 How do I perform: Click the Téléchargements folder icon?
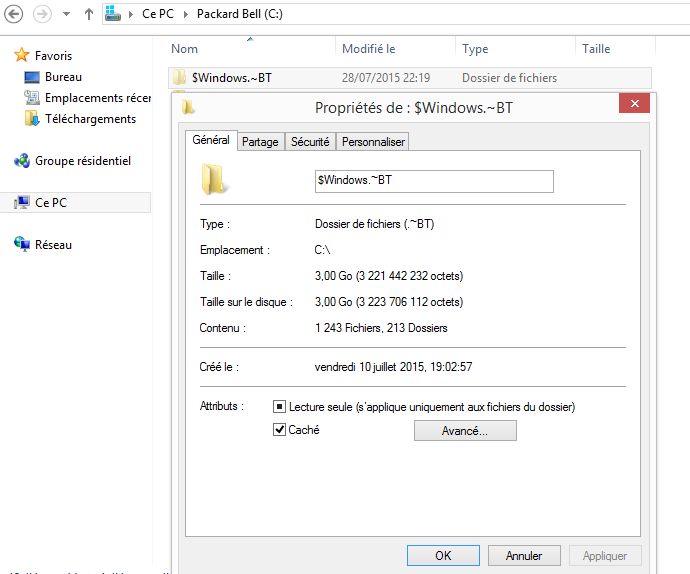32,118
